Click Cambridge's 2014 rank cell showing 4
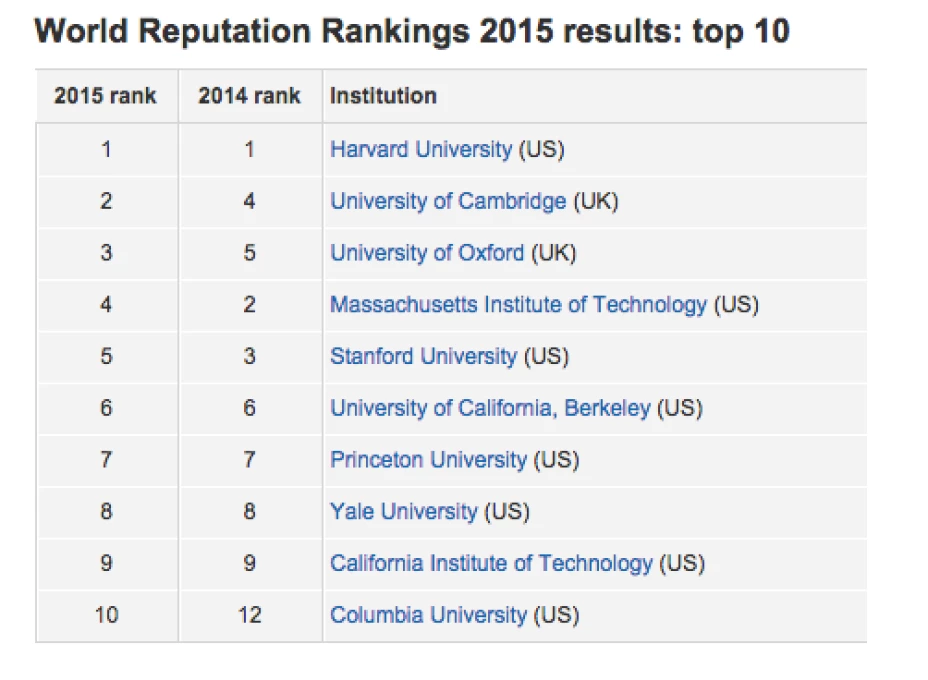This screenshot has height=680, width=928. [249, 201]
